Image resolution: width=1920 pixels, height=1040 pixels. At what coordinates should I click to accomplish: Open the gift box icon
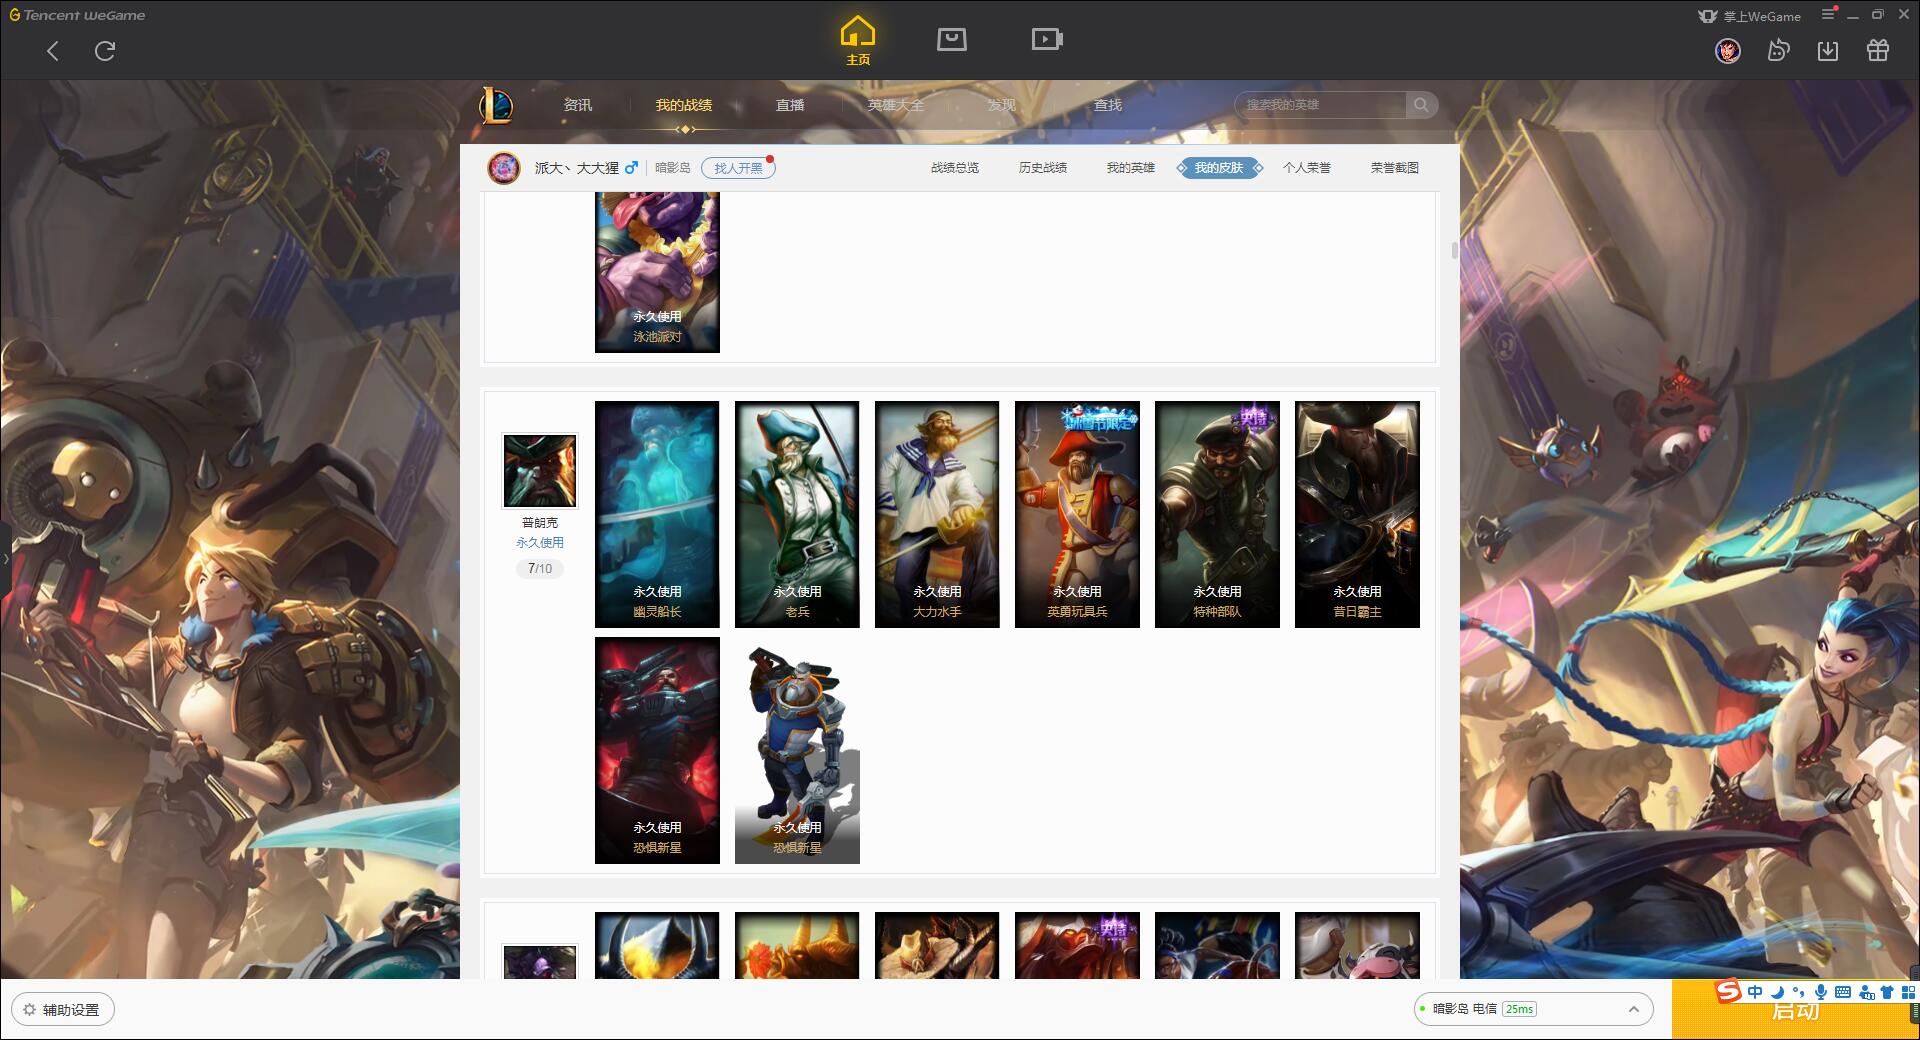[1878, 50]
